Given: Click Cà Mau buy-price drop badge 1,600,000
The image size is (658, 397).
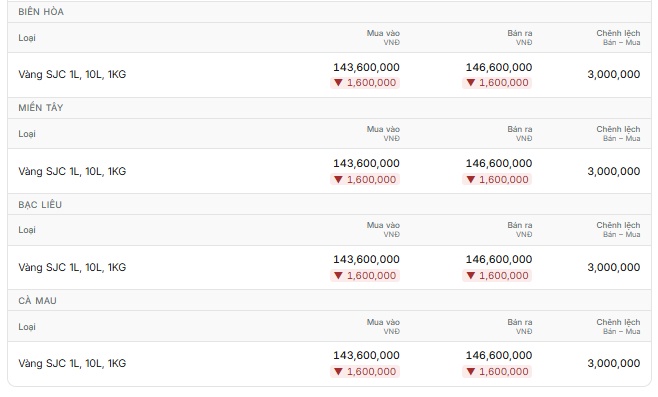Looking at the screenshot, I should (365, 372).
